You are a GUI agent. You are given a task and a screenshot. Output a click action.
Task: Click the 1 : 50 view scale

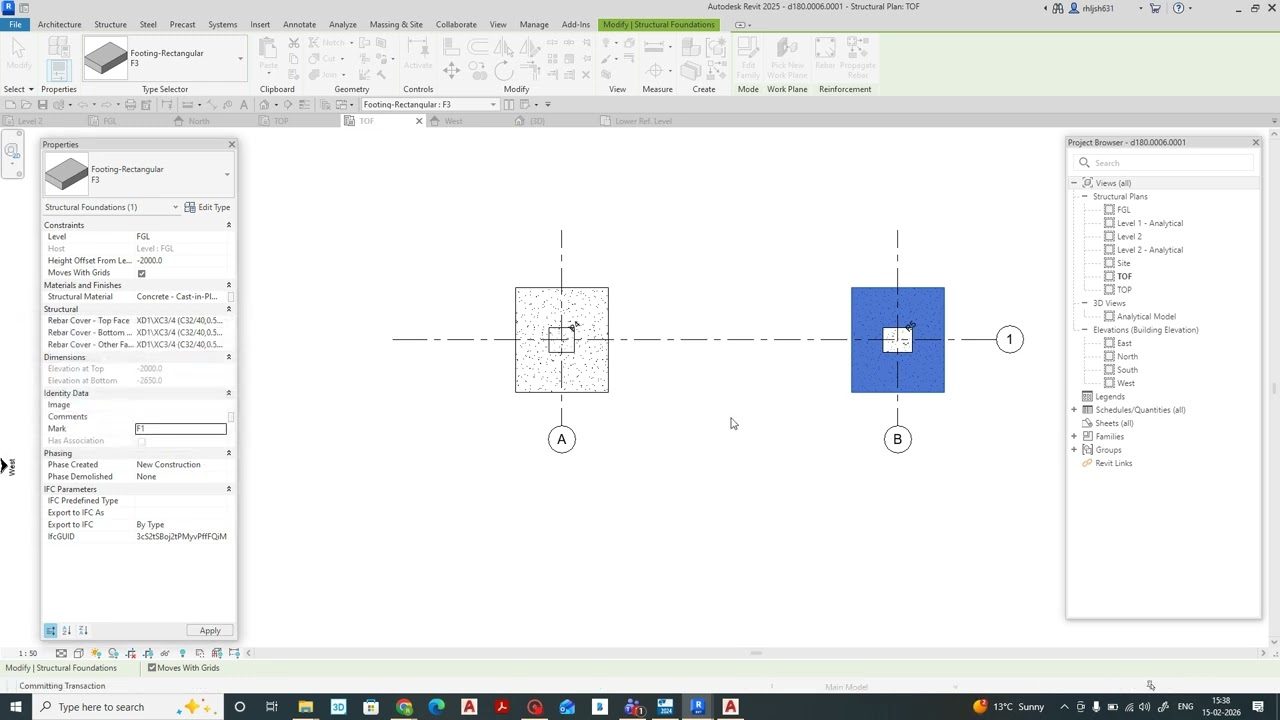point(28,653)
